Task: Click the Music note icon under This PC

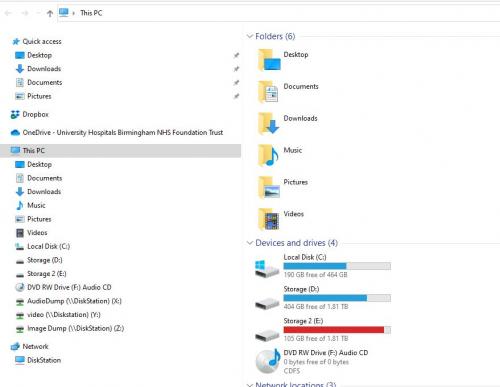Action: [20, 205]
